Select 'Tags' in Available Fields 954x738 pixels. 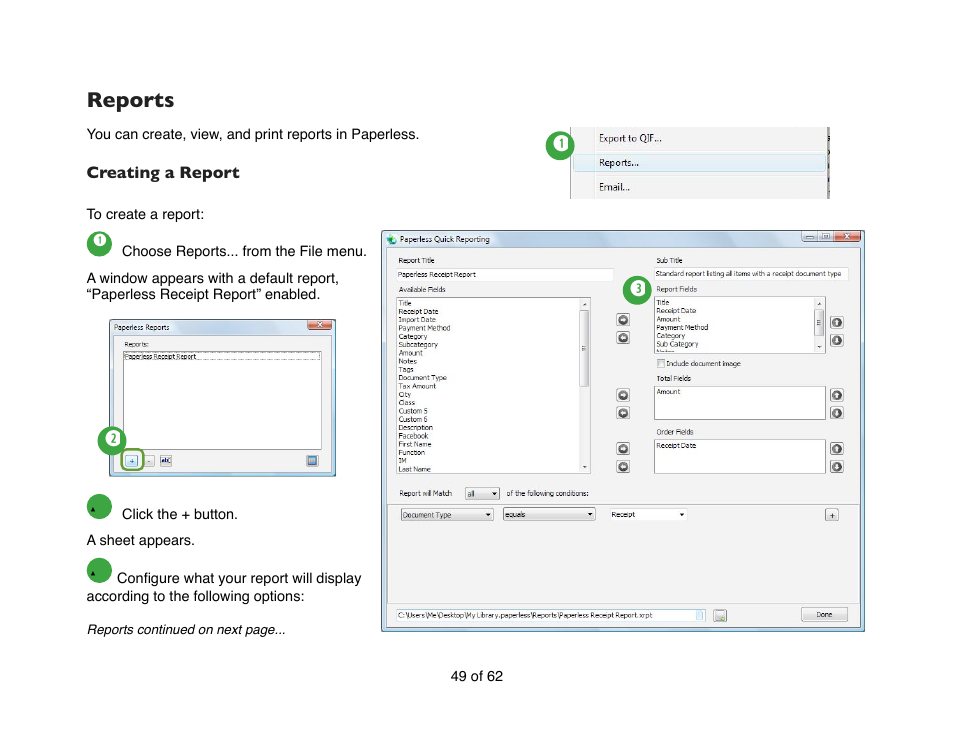(x=406, y=370)
